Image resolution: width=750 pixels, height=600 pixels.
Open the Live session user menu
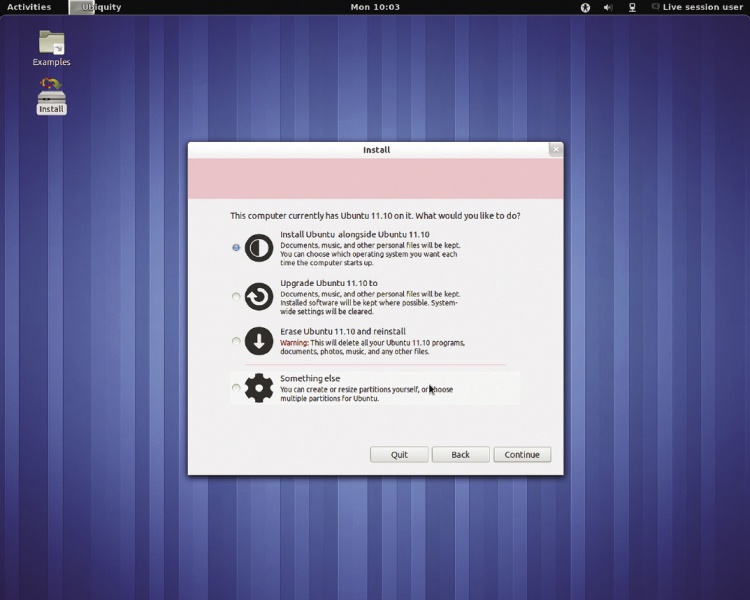pyautogui.click(x=697, y=7)
